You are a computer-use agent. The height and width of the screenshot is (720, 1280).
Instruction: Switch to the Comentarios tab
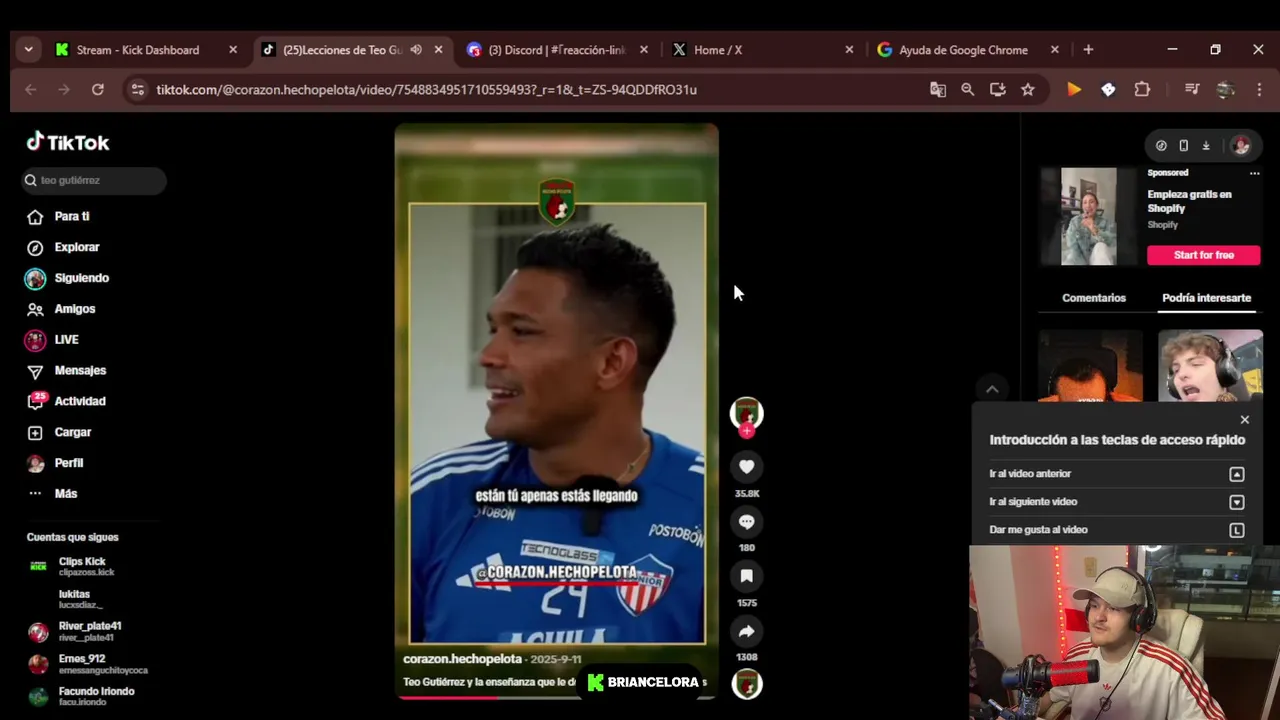[1093, 298]
